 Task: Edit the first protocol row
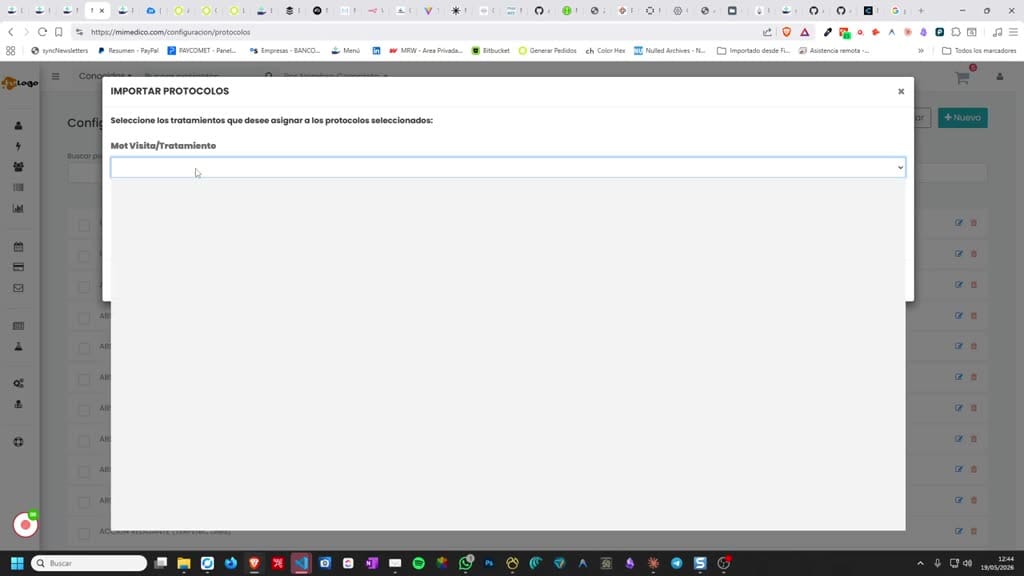click(x=959, y=223)
